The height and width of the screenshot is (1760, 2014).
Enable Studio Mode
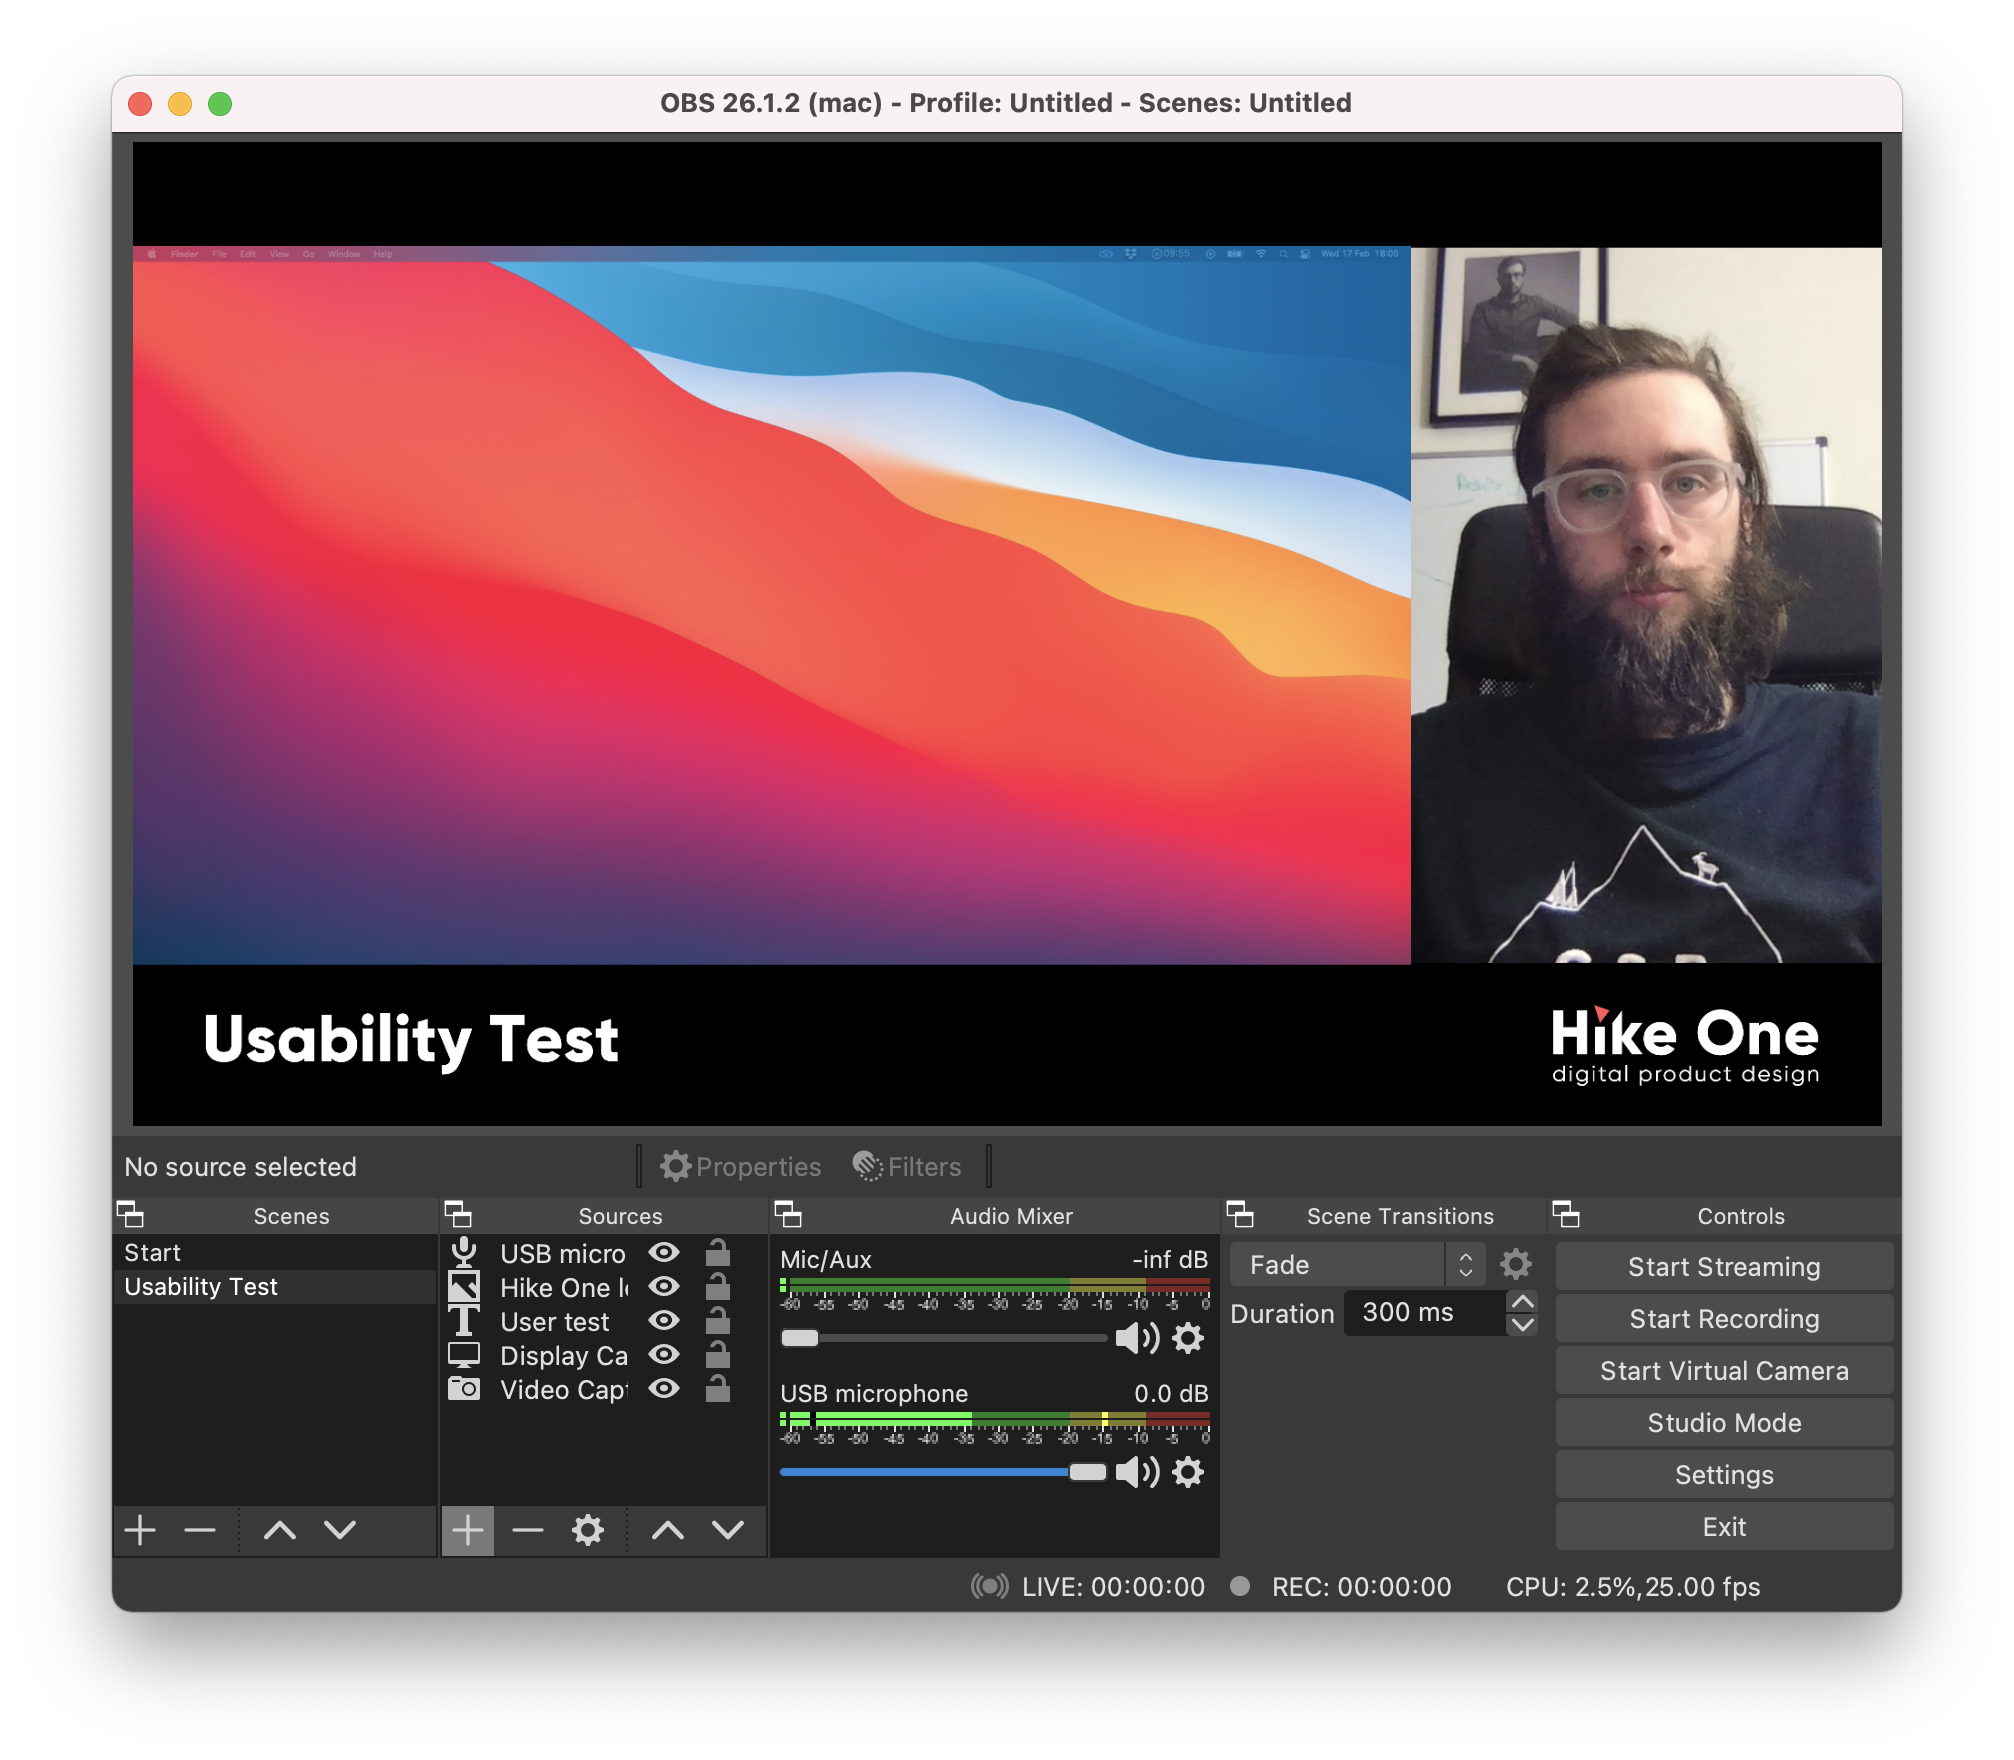click(x=1723, y=1423)
